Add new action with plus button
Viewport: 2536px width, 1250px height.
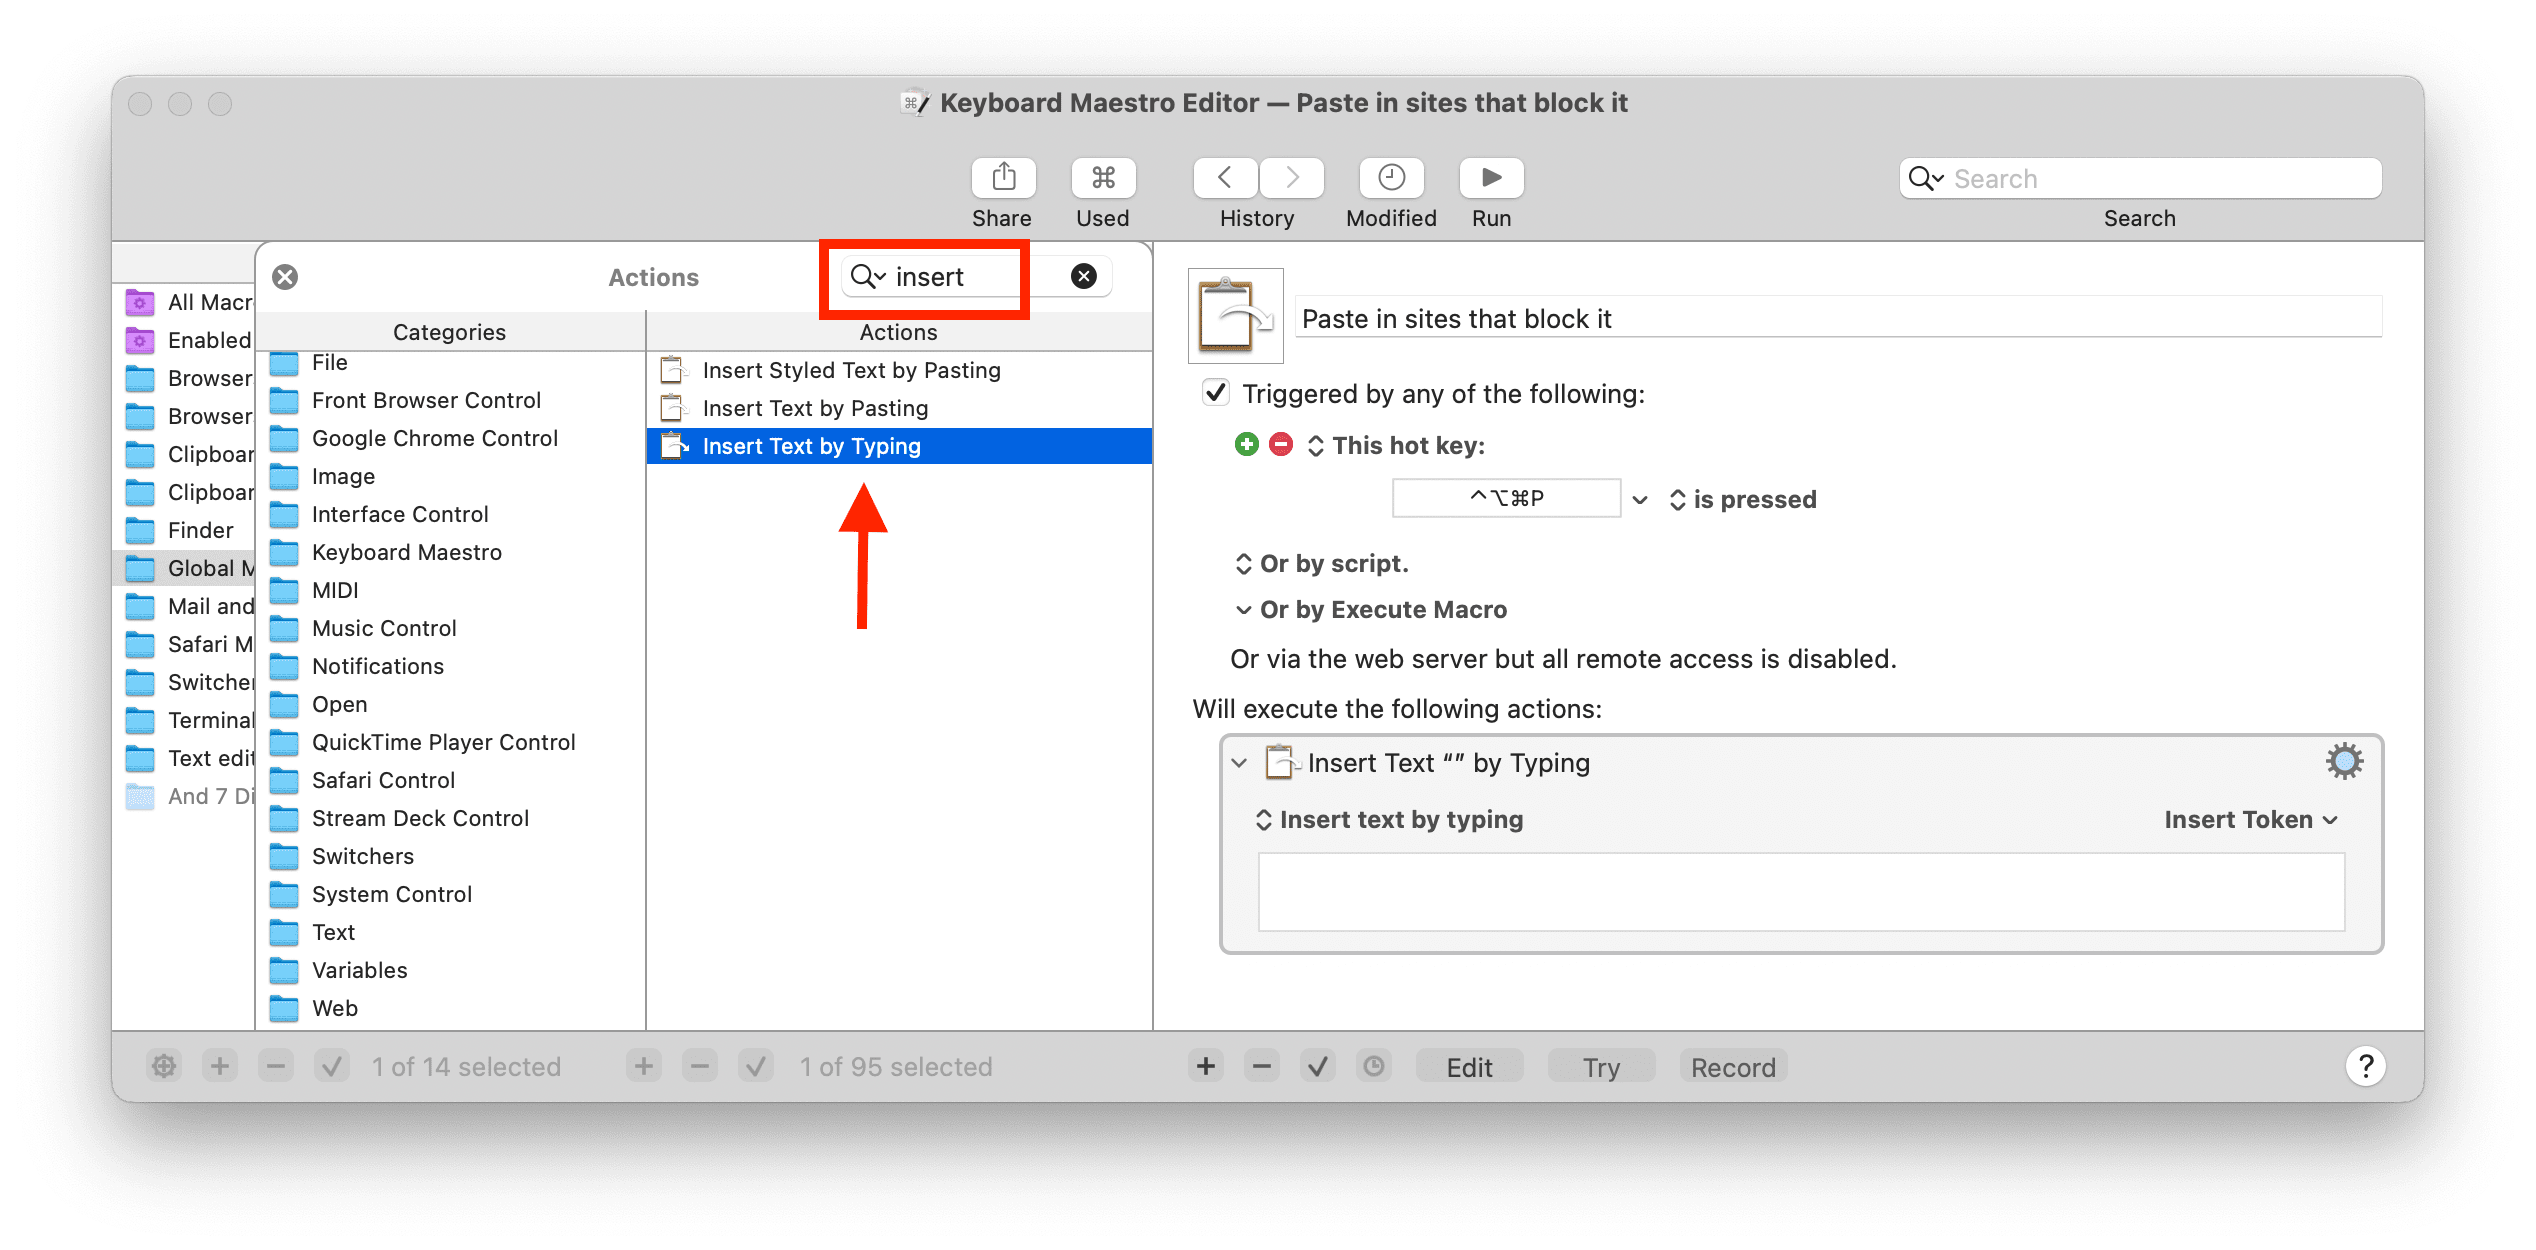point(1206,1067)
